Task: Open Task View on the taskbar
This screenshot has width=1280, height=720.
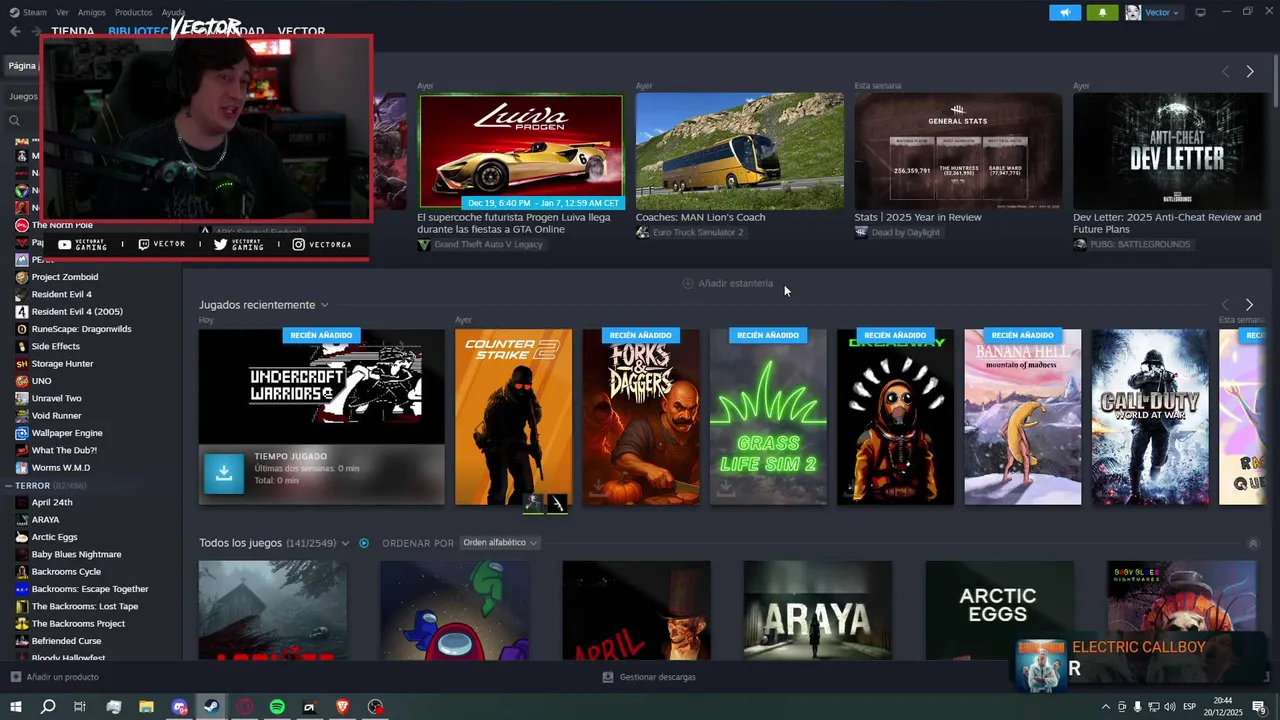Action: [x=80, y=707]
